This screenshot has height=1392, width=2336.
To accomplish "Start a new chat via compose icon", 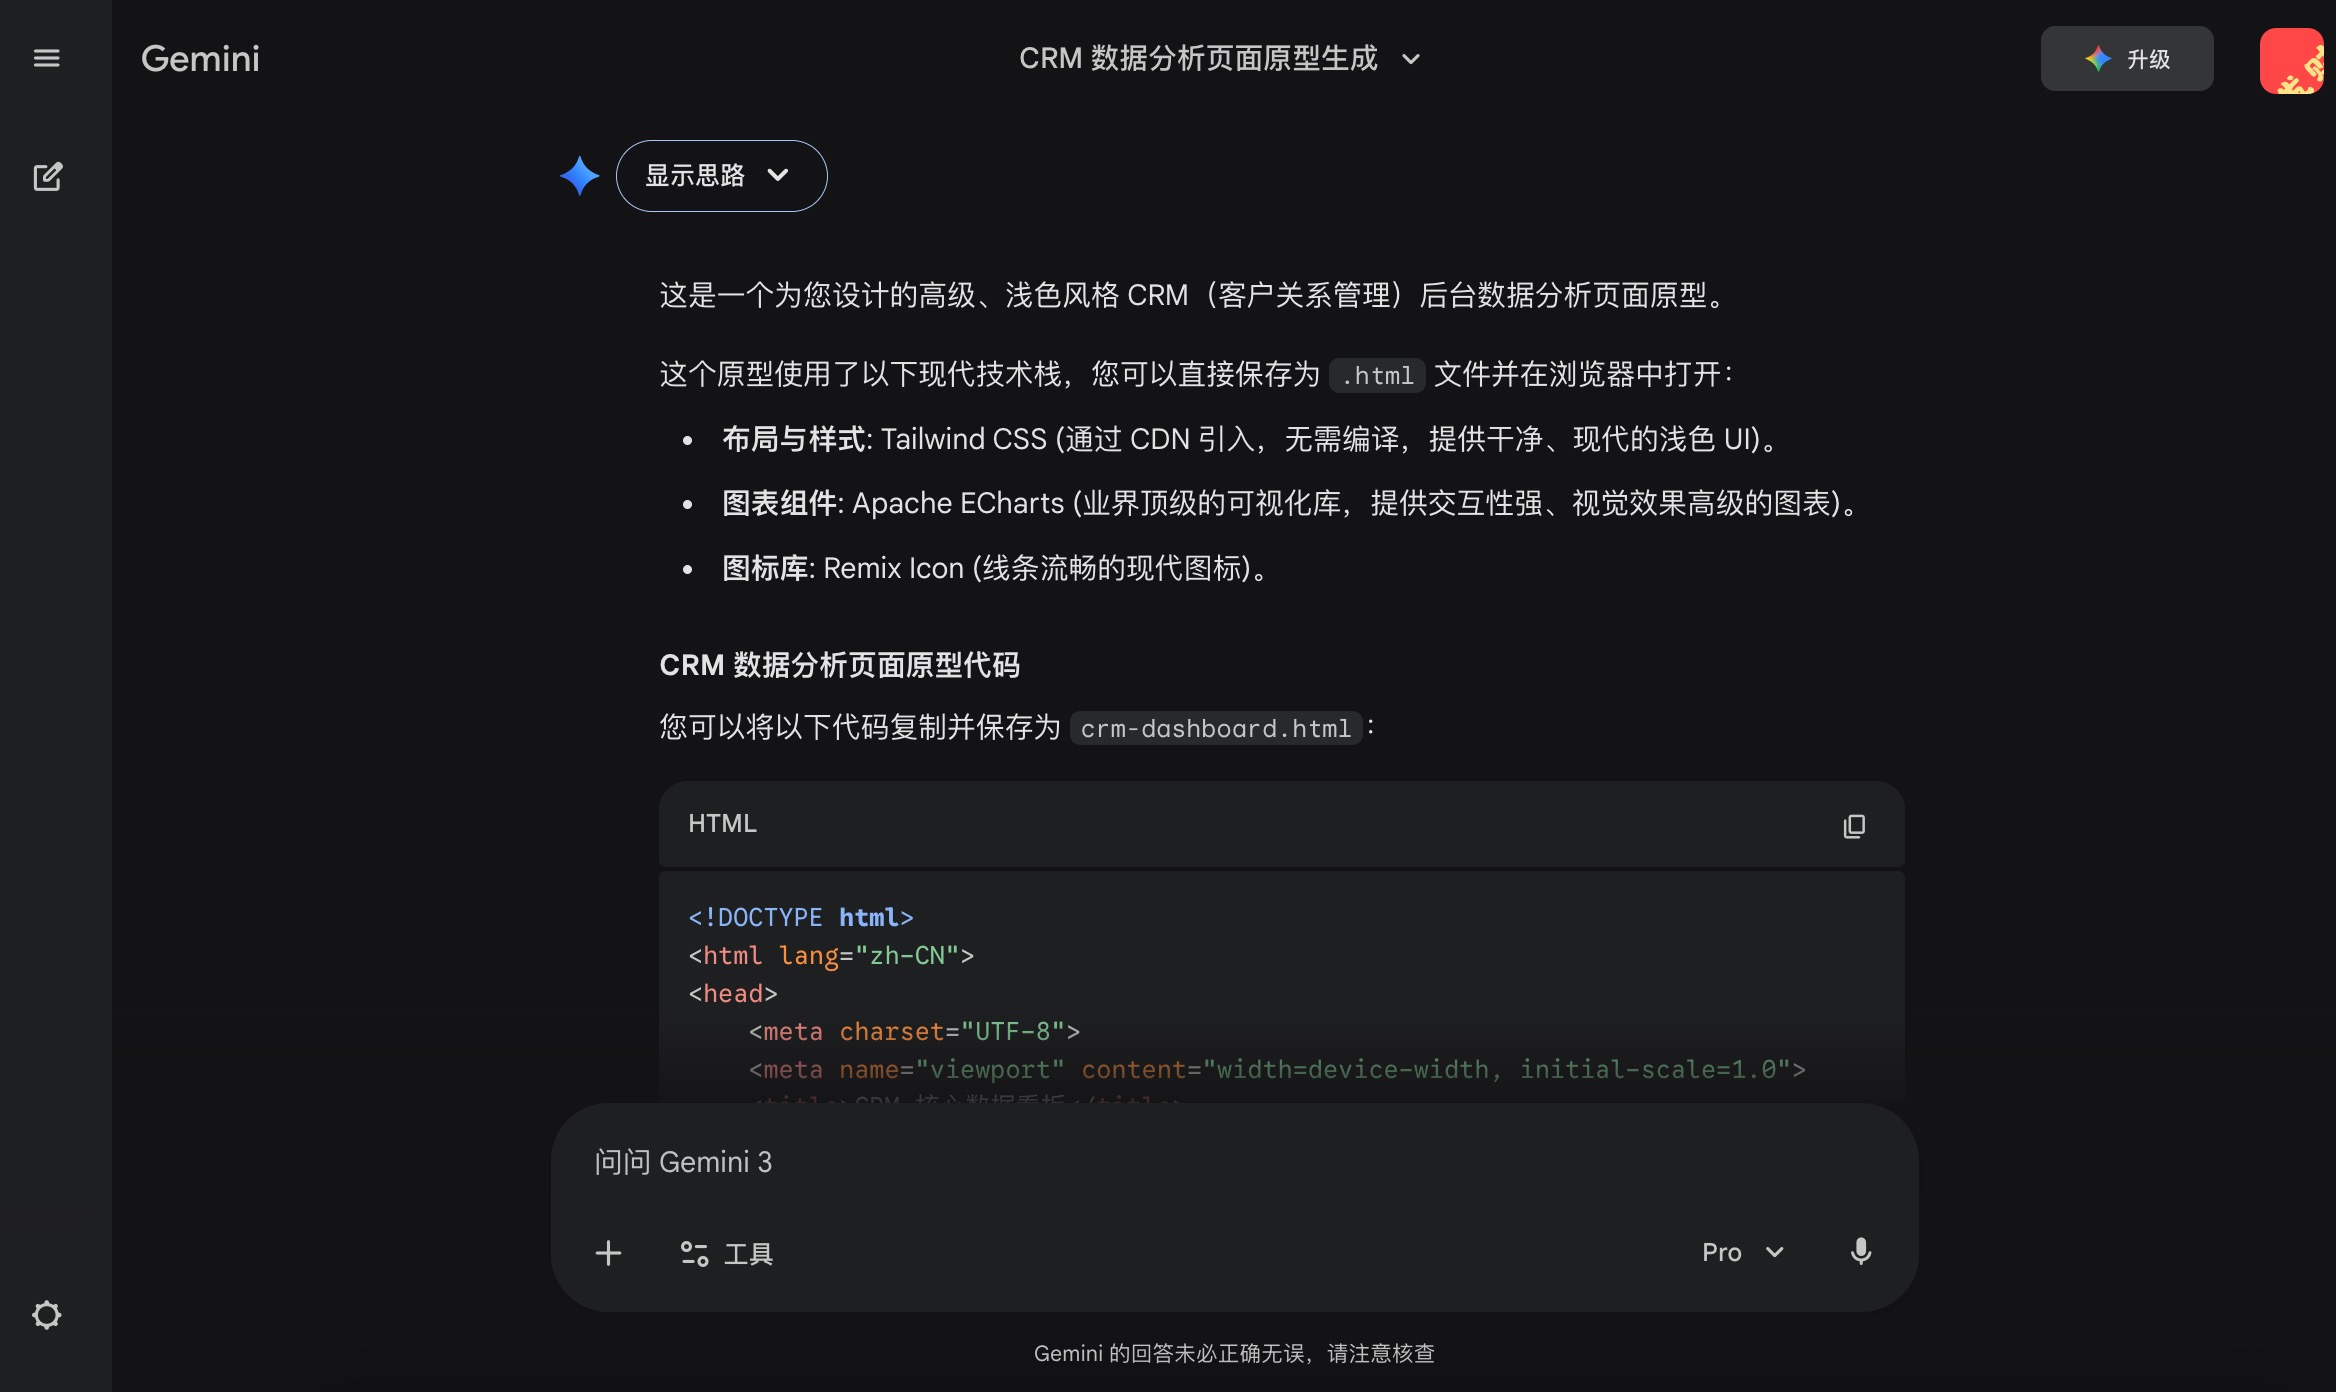I will click(x=47, y=177).
